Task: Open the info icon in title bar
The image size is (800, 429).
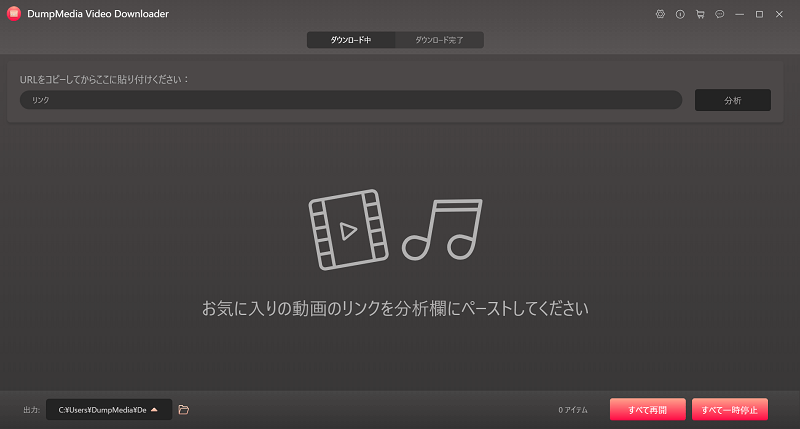Action: pyautogui.click(x=680, y=14)
